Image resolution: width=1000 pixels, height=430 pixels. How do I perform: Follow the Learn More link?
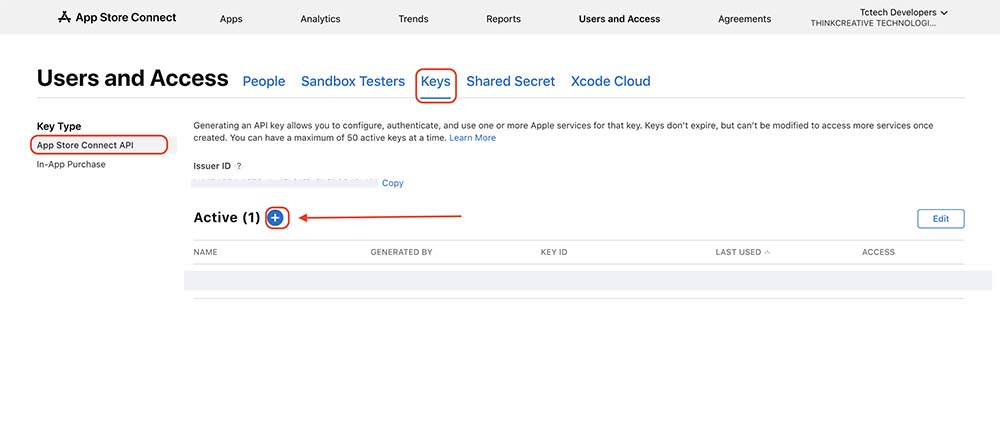(473, 138)
